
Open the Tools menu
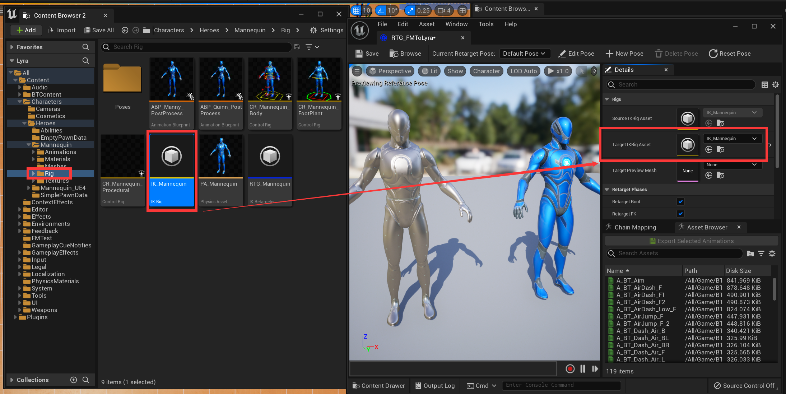pos(486,24)
